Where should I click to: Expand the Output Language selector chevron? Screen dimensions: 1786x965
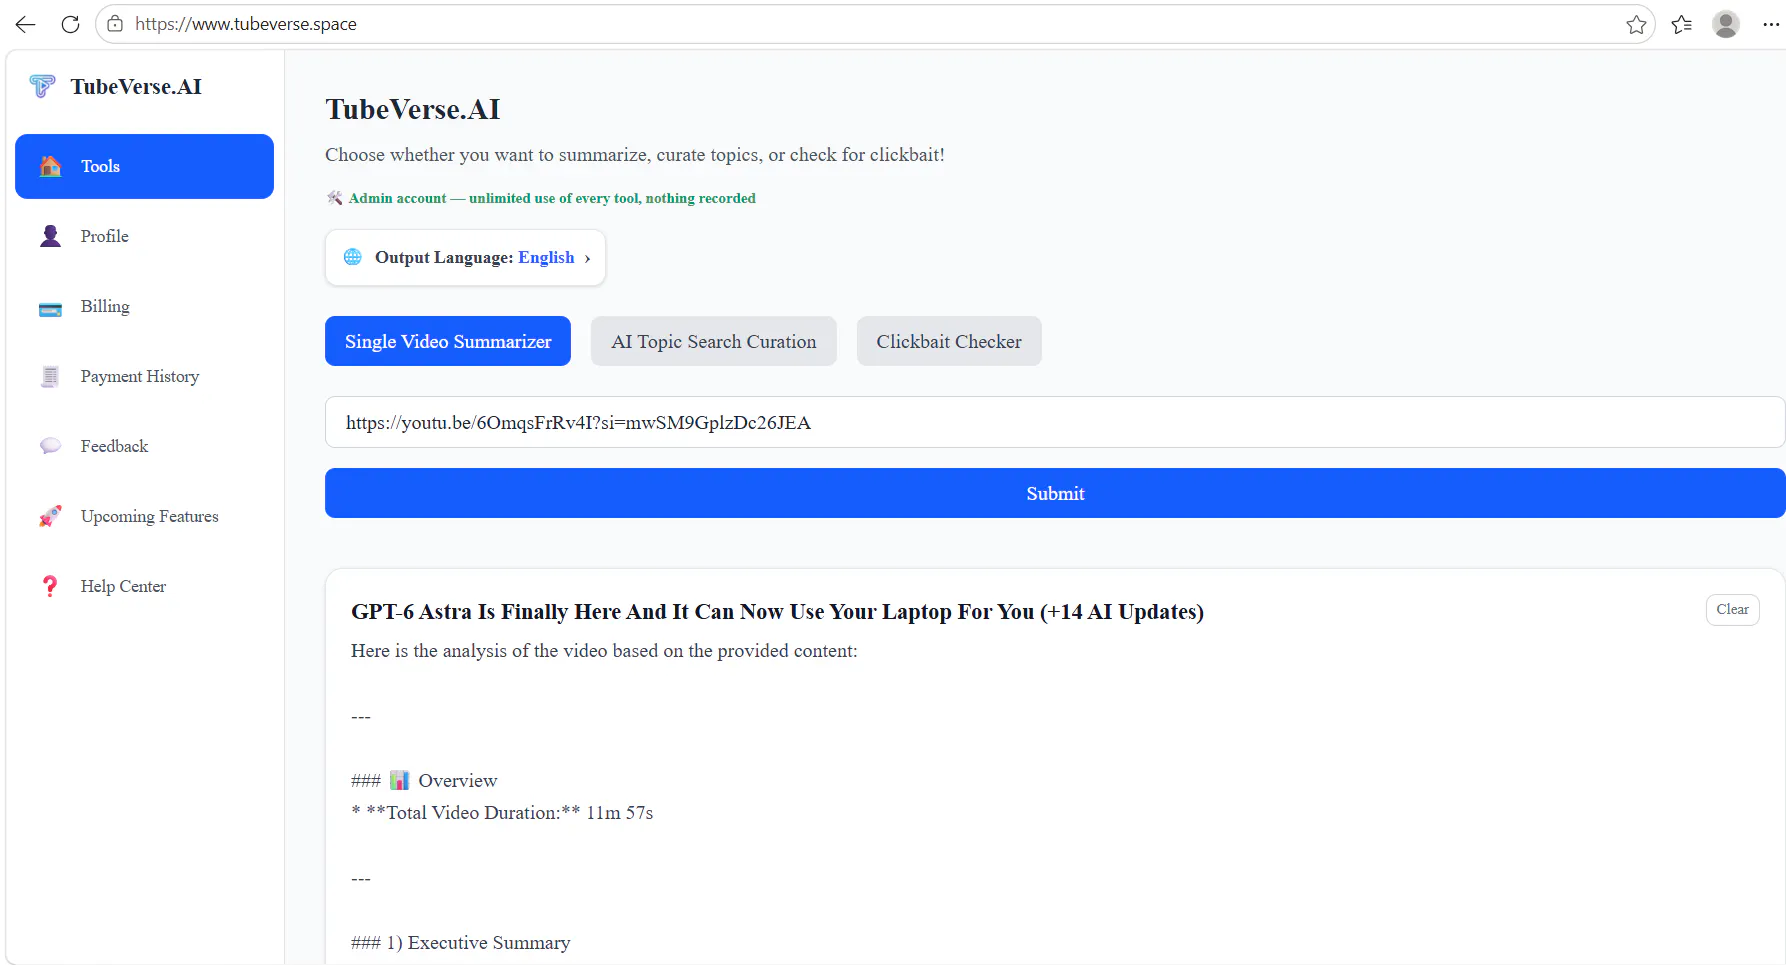click(587, 258)
